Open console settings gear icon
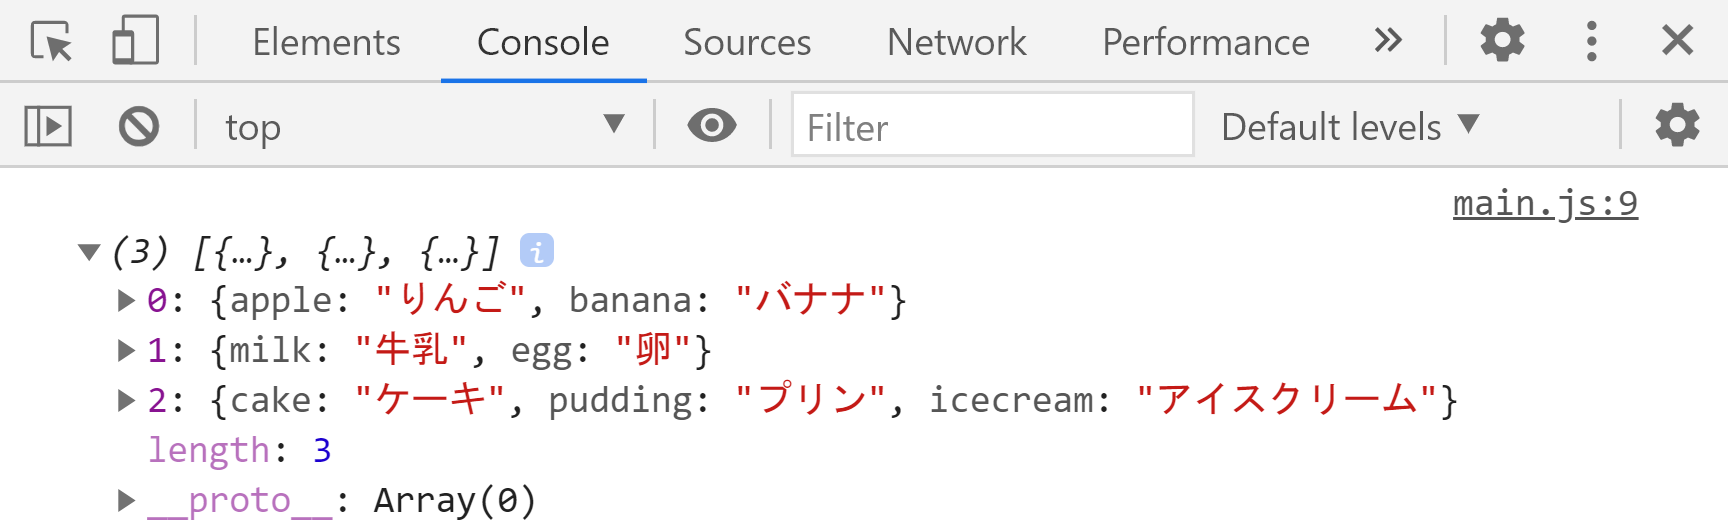The height and width of the screenshot is (529, 1728). 1677,126
